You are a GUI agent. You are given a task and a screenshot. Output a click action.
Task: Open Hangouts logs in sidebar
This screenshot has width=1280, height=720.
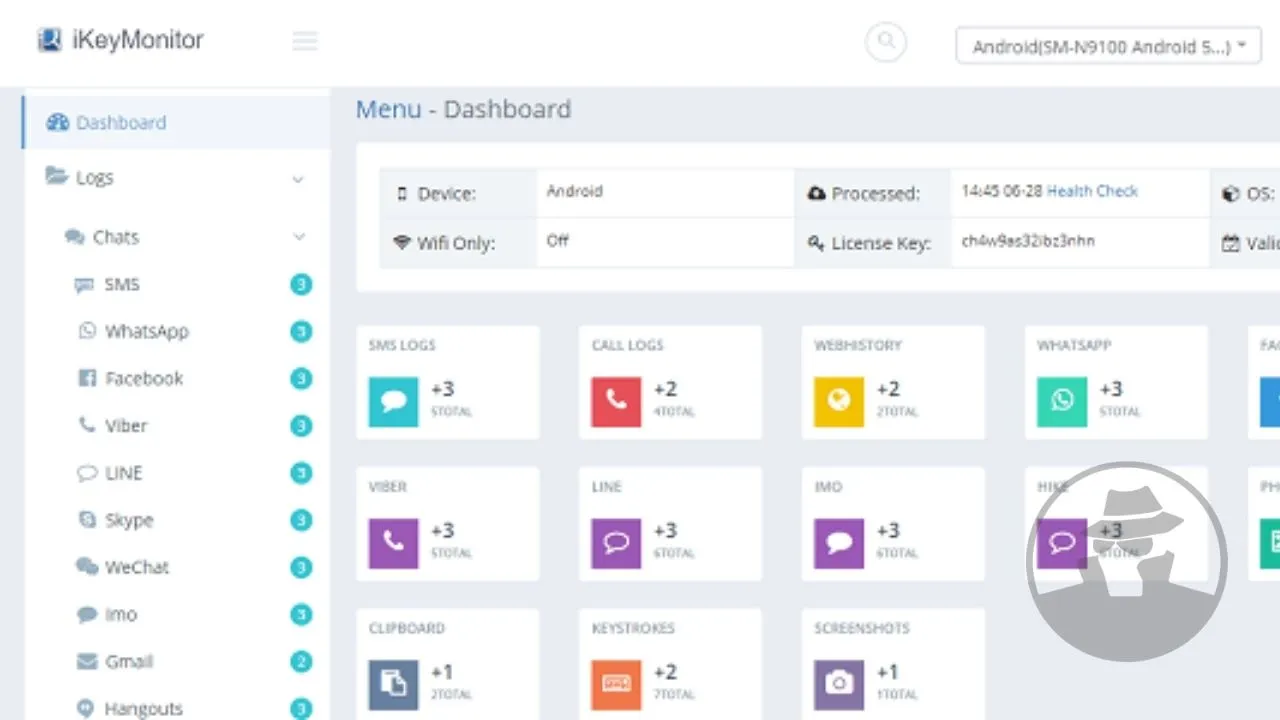[143, 708]
